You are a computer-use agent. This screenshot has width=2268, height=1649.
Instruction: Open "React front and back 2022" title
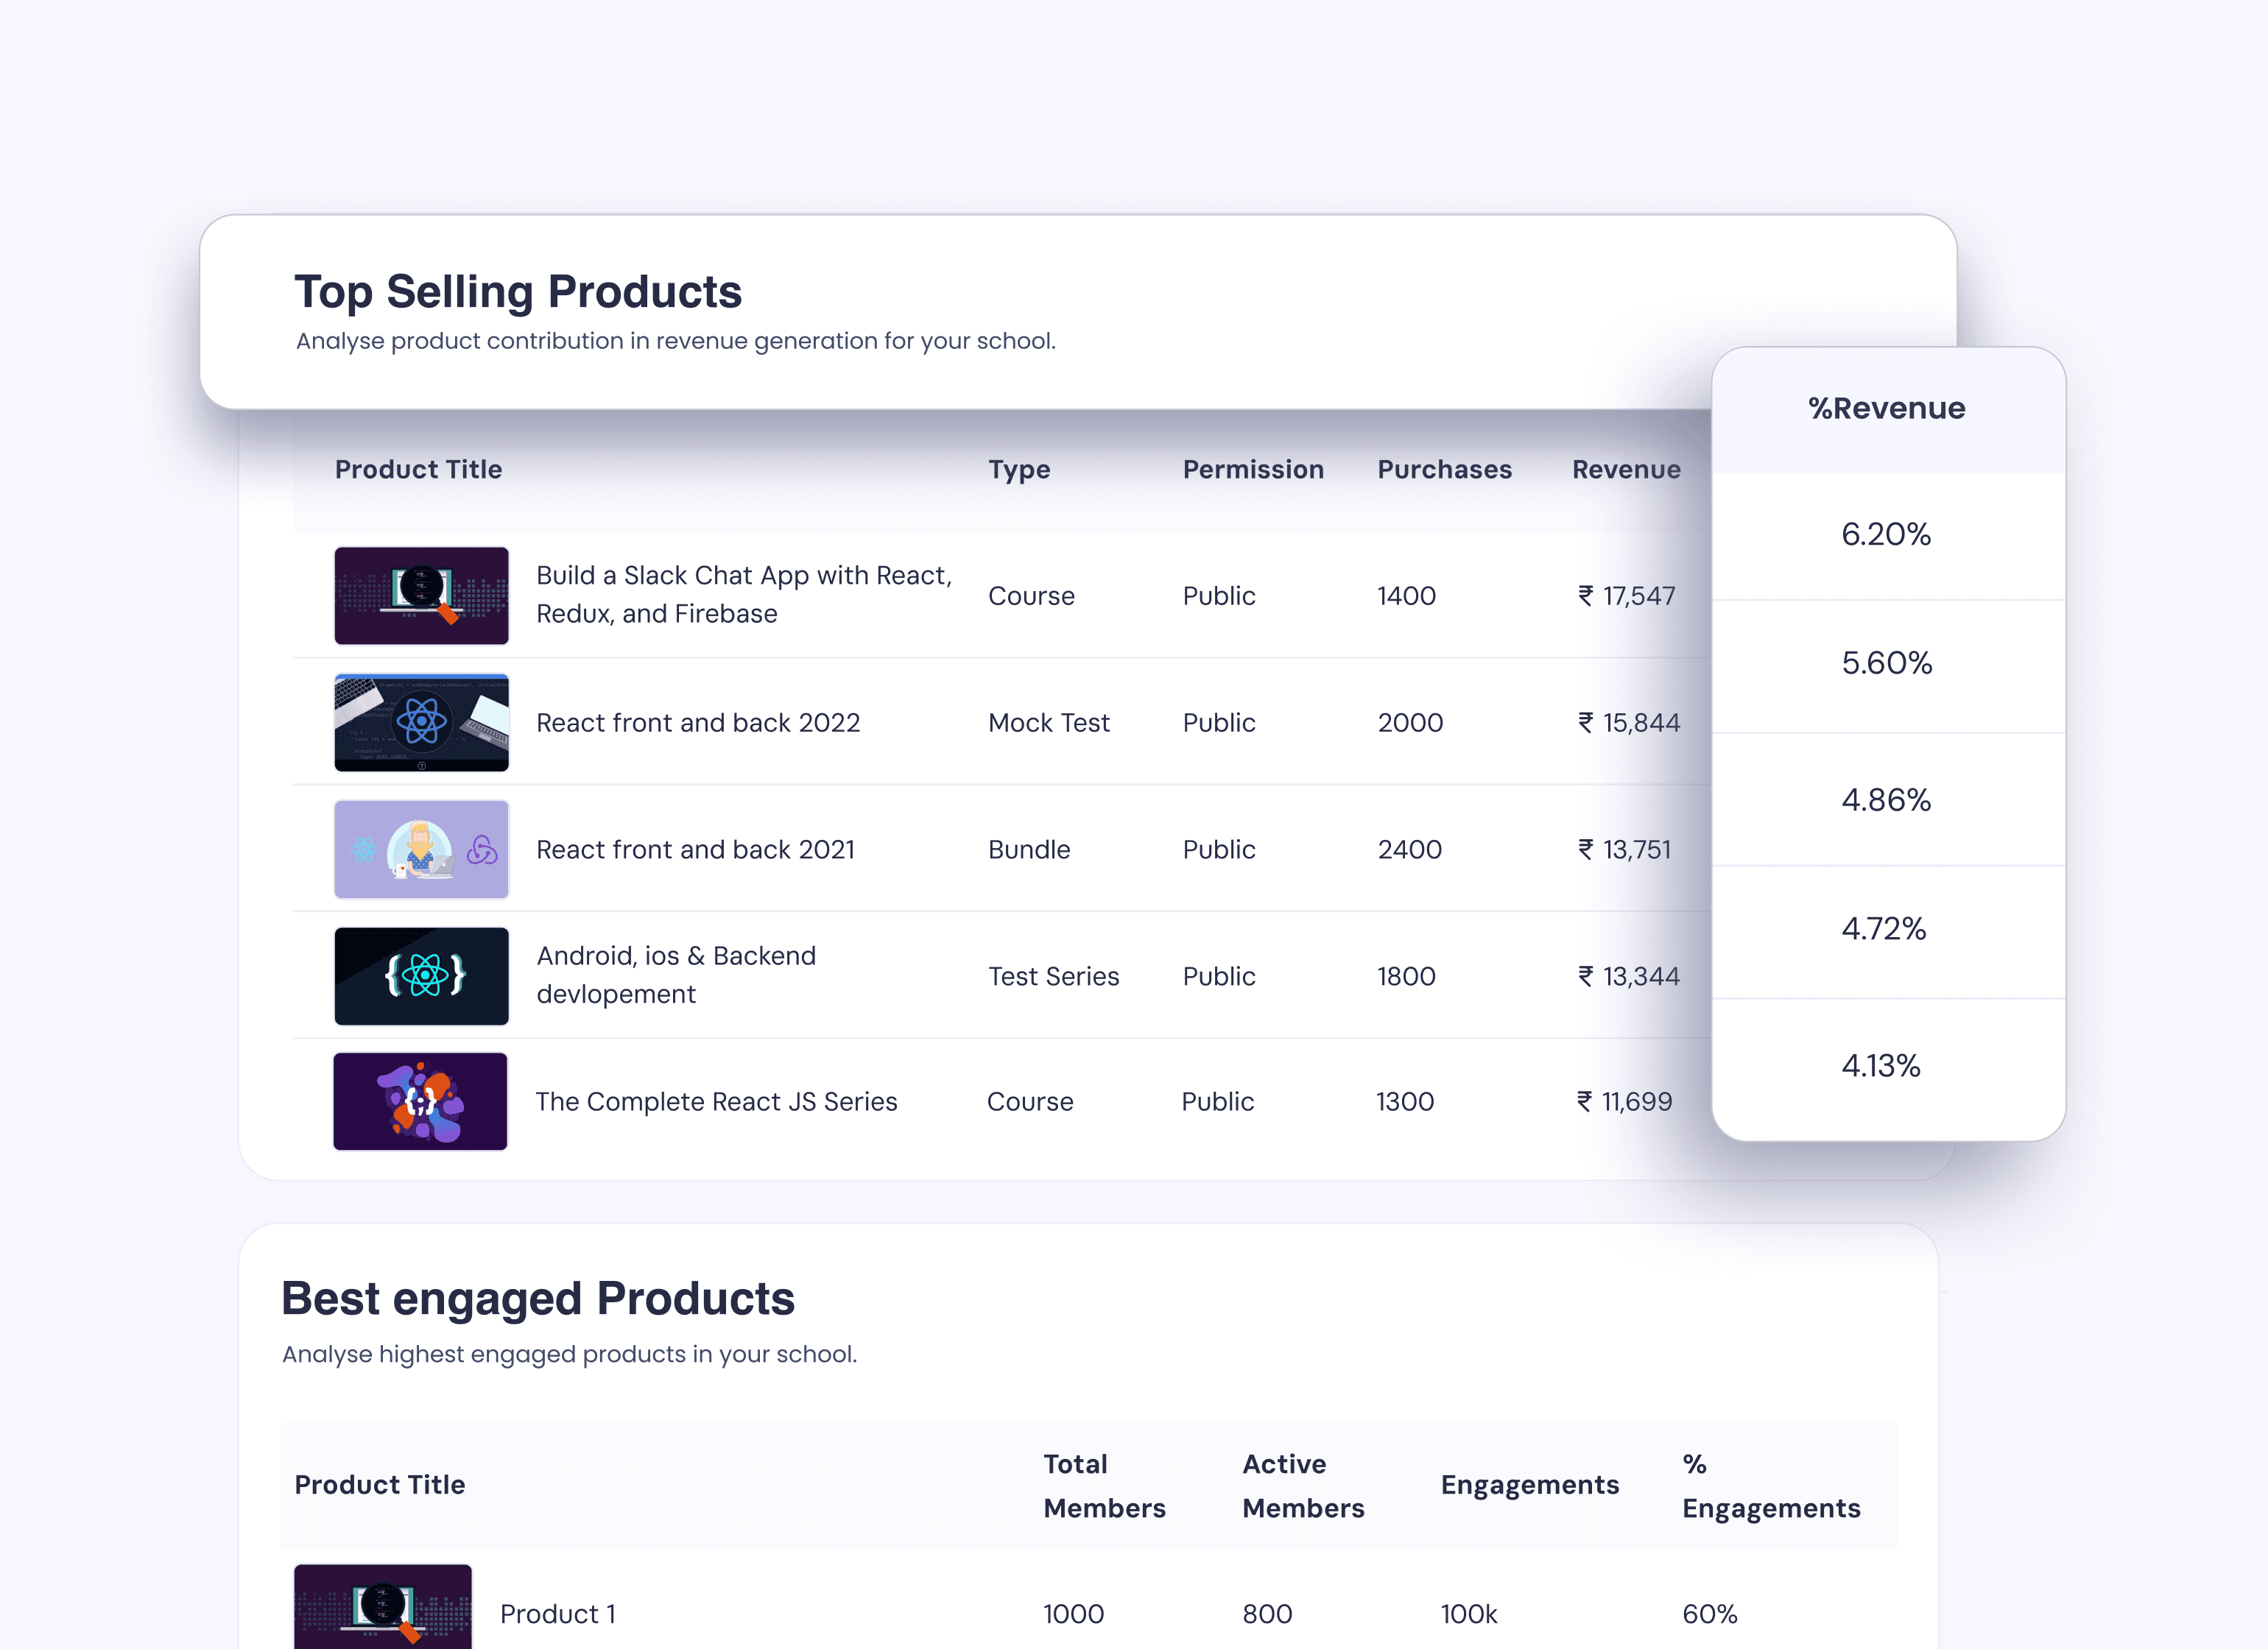[x=698, y=723]
